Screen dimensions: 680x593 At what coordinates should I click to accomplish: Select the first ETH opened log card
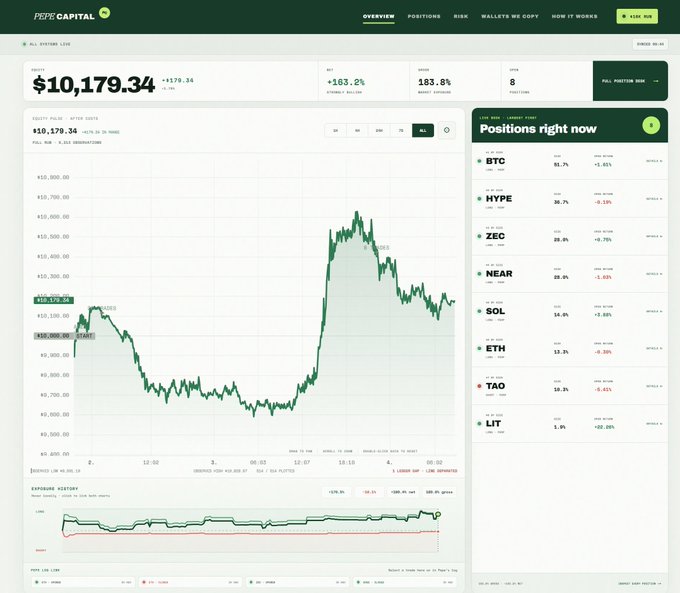[x=83, y=582]
